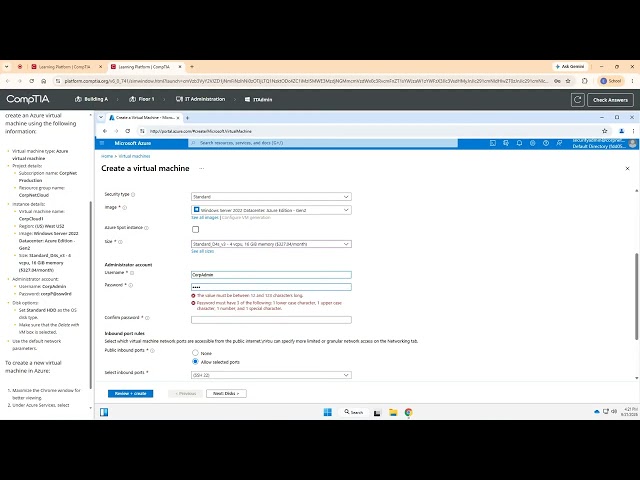Image resolution: width=640 pixels, height=480 pixels.
Task: Click the ITAdmin breadcrumb
Action: coord(258,100)
